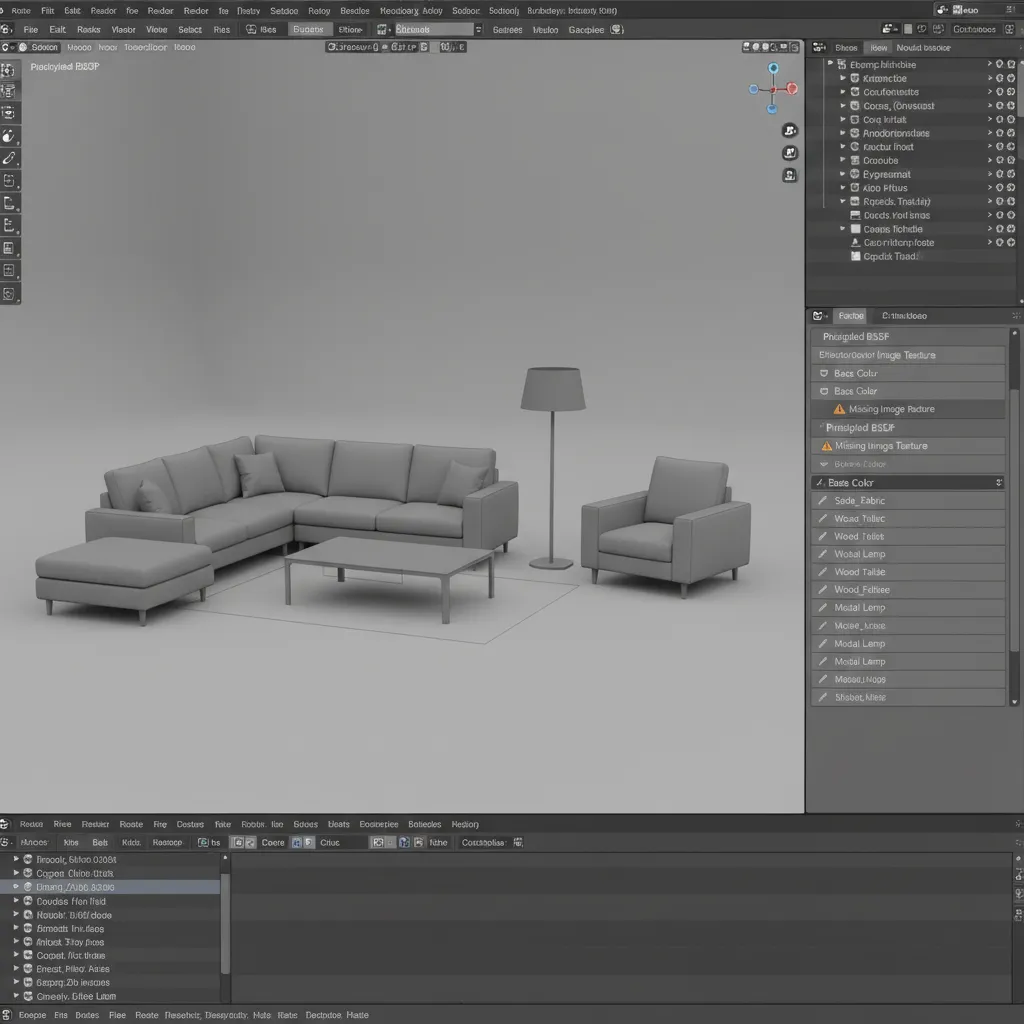This screenshot has height=1024, width=1024.
Task: Switch to the second tab in the Outliner header
Action: pos(879,47)
